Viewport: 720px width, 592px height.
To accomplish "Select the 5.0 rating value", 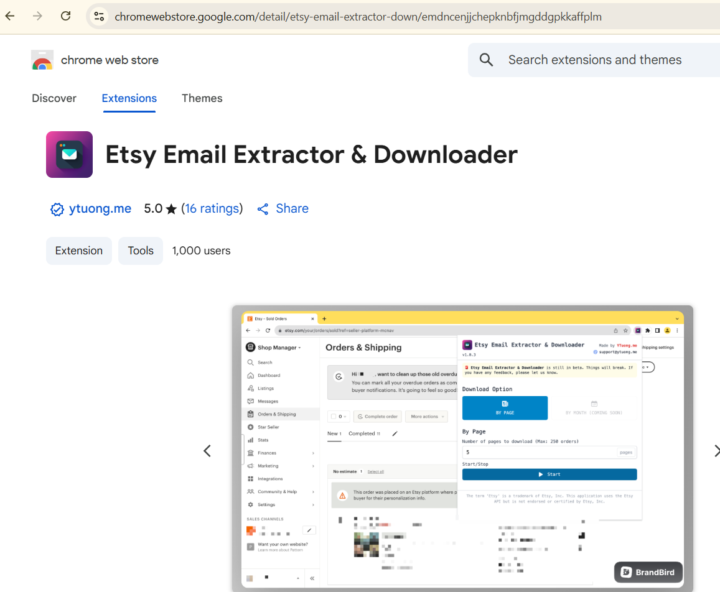I will [153, 209].
